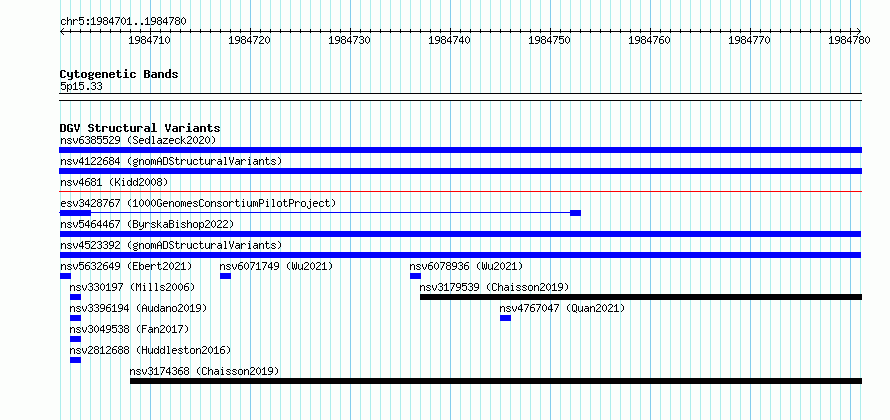This screenshot has width=890, height=420.
Task: Click the small blue mark under nsv6071749
Action: point(225,276)
